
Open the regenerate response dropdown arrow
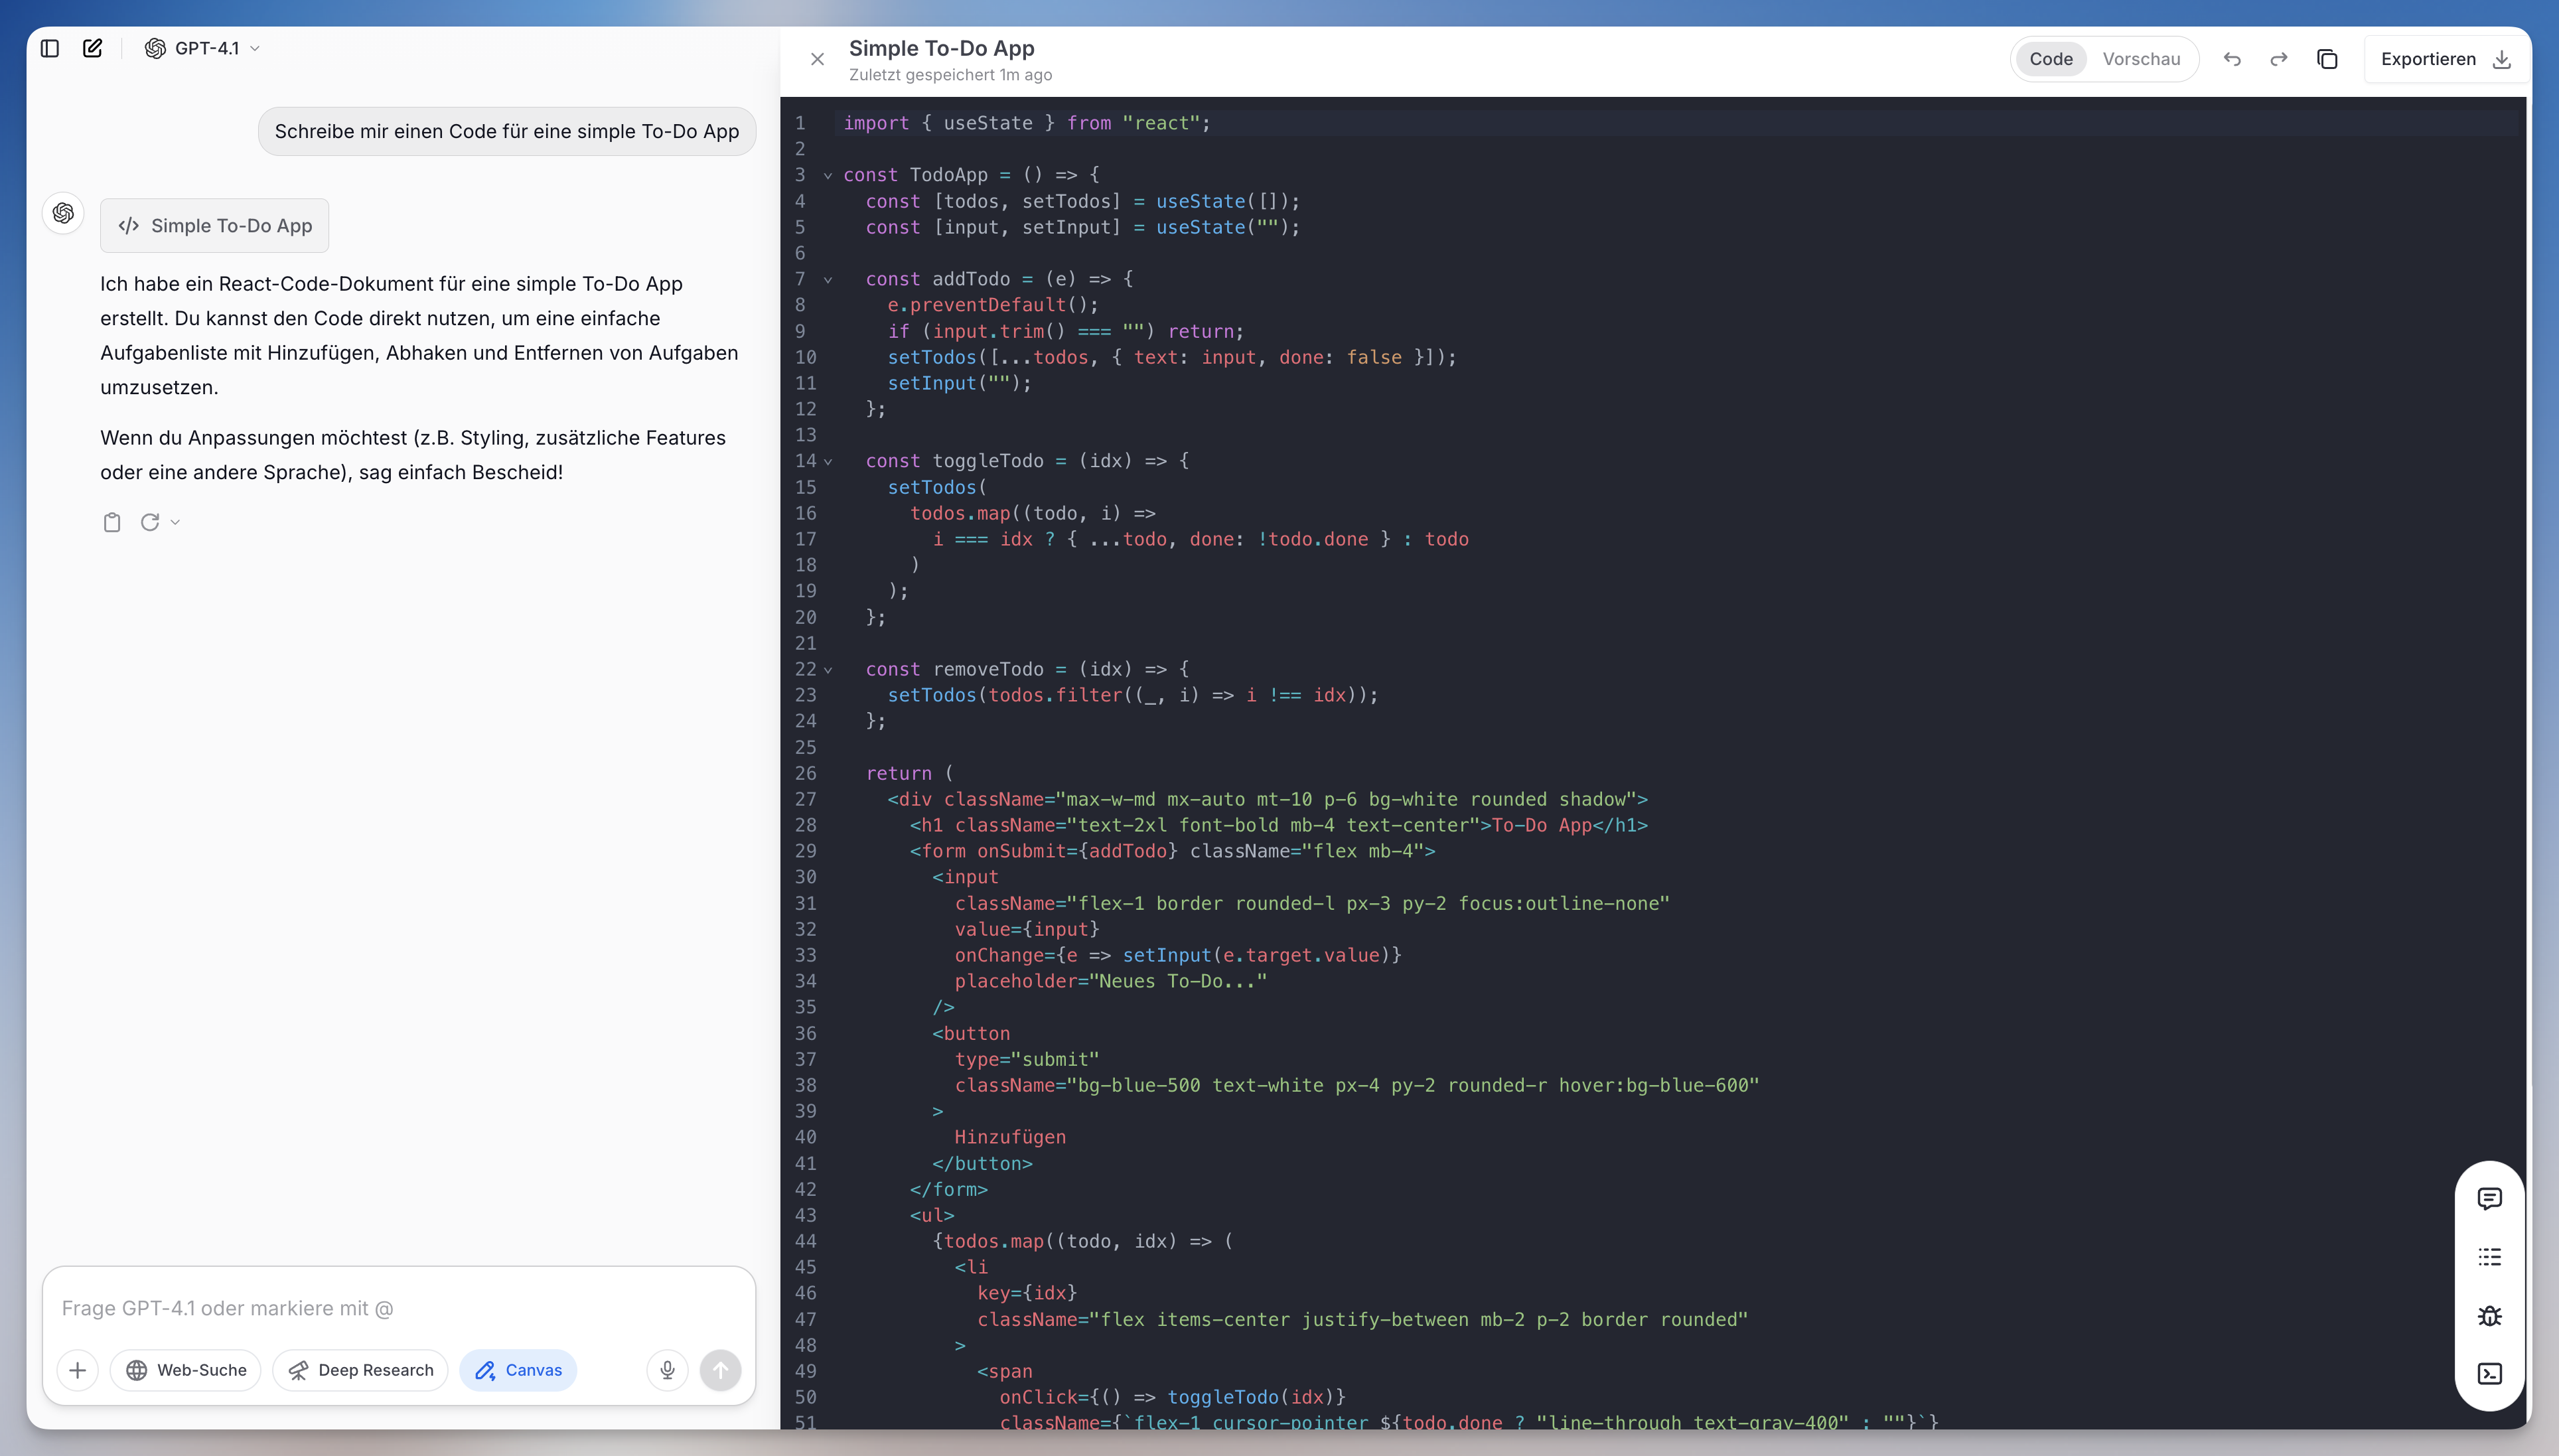pyautogui.click(x=175, y=522)
